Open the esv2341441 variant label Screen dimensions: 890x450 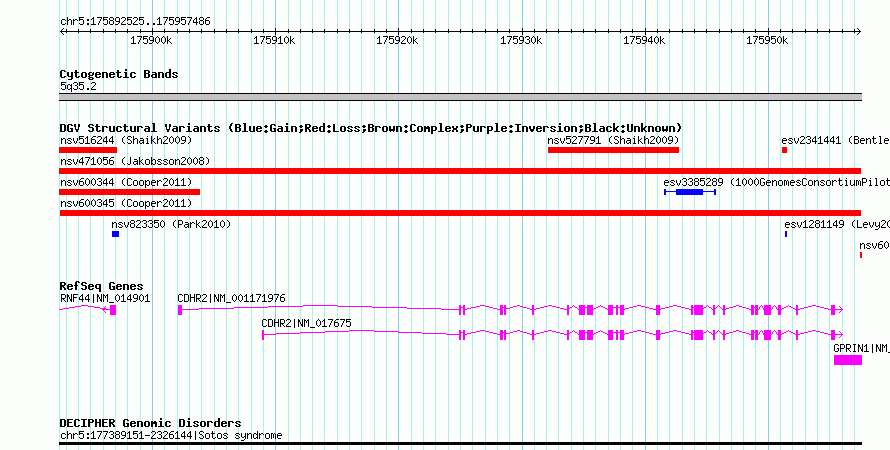coord(835,140)
